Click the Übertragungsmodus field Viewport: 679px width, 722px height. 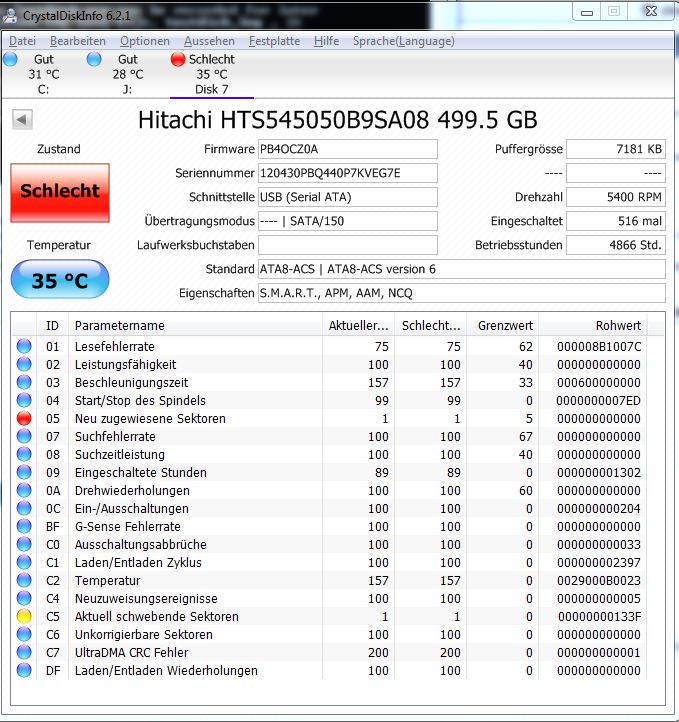(x=348, y=221)
